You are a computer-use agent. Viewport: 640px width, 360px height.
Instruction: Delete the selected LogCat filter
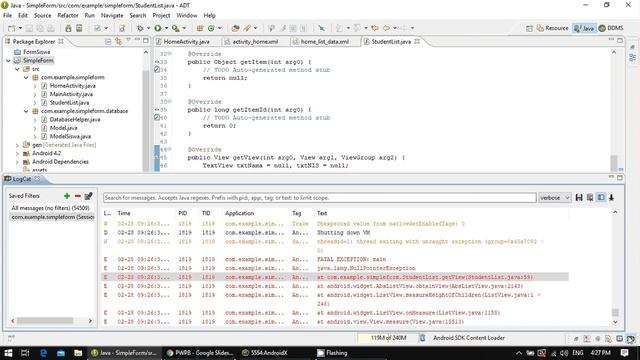click(x=78, y=196)
